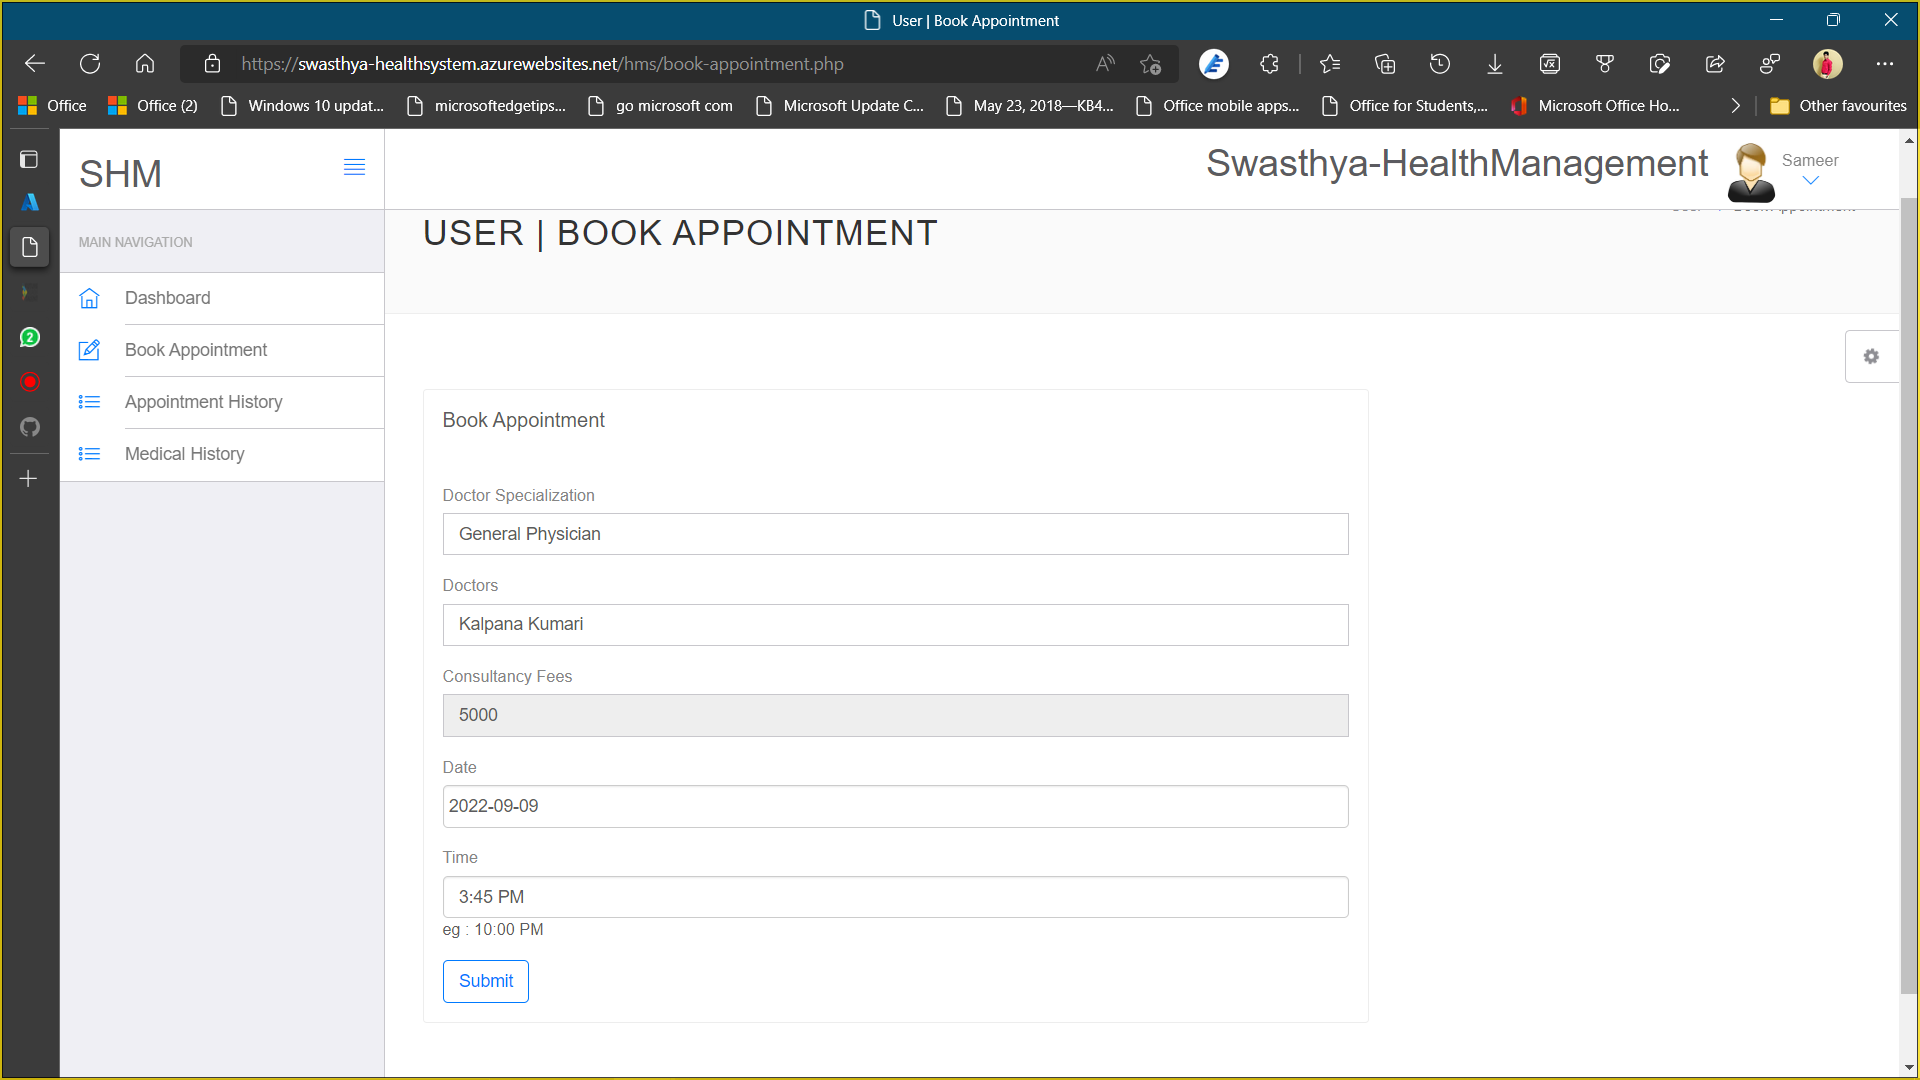Go to Appointment History
This screenshot has width=1920, height=1080.
(x=203, y=402)
